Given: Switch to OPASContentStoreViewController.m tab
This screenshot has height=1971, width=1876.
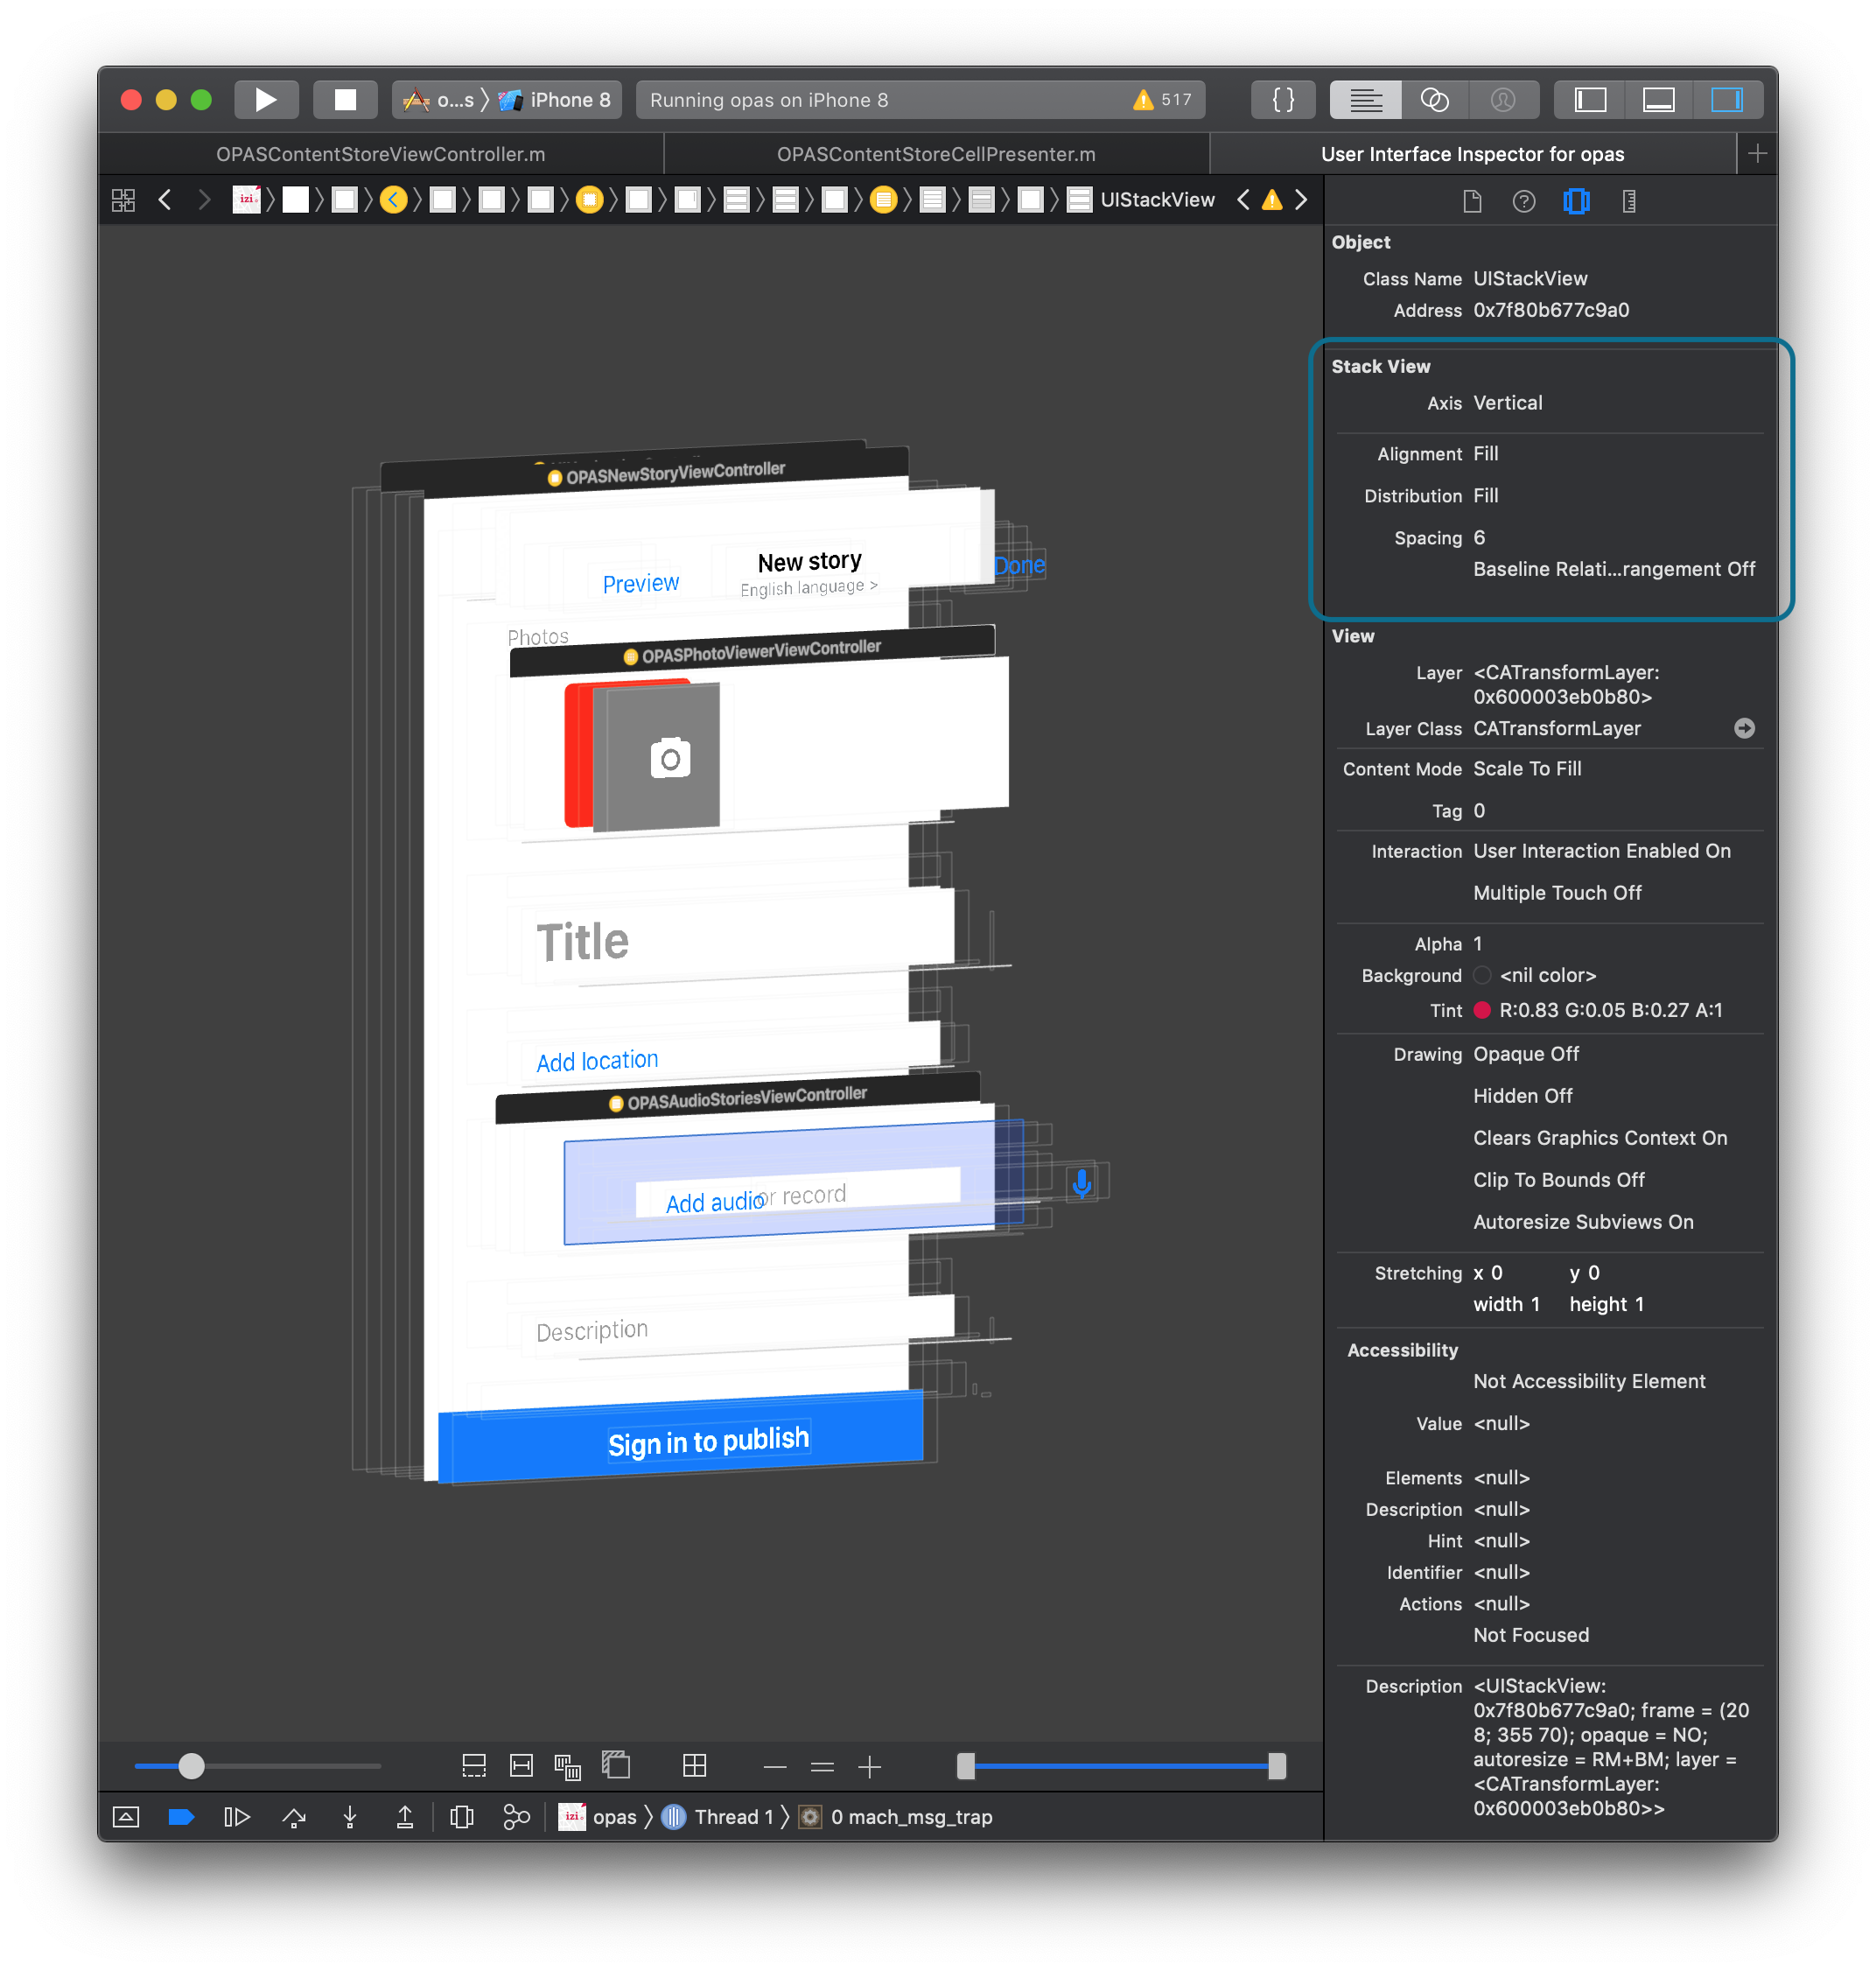Looking at the screenshot, I should [x=380, y=154].
